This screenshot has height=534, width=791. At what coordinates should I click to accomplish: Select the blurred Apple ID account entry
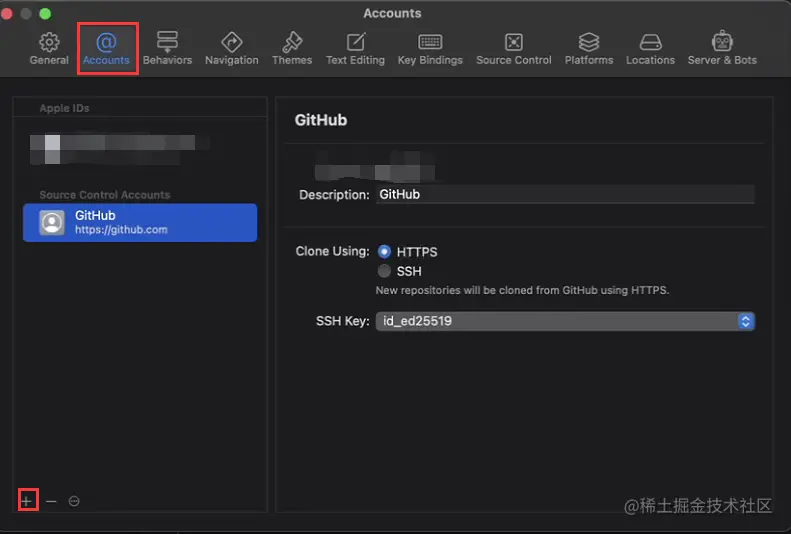pos(120,149)
